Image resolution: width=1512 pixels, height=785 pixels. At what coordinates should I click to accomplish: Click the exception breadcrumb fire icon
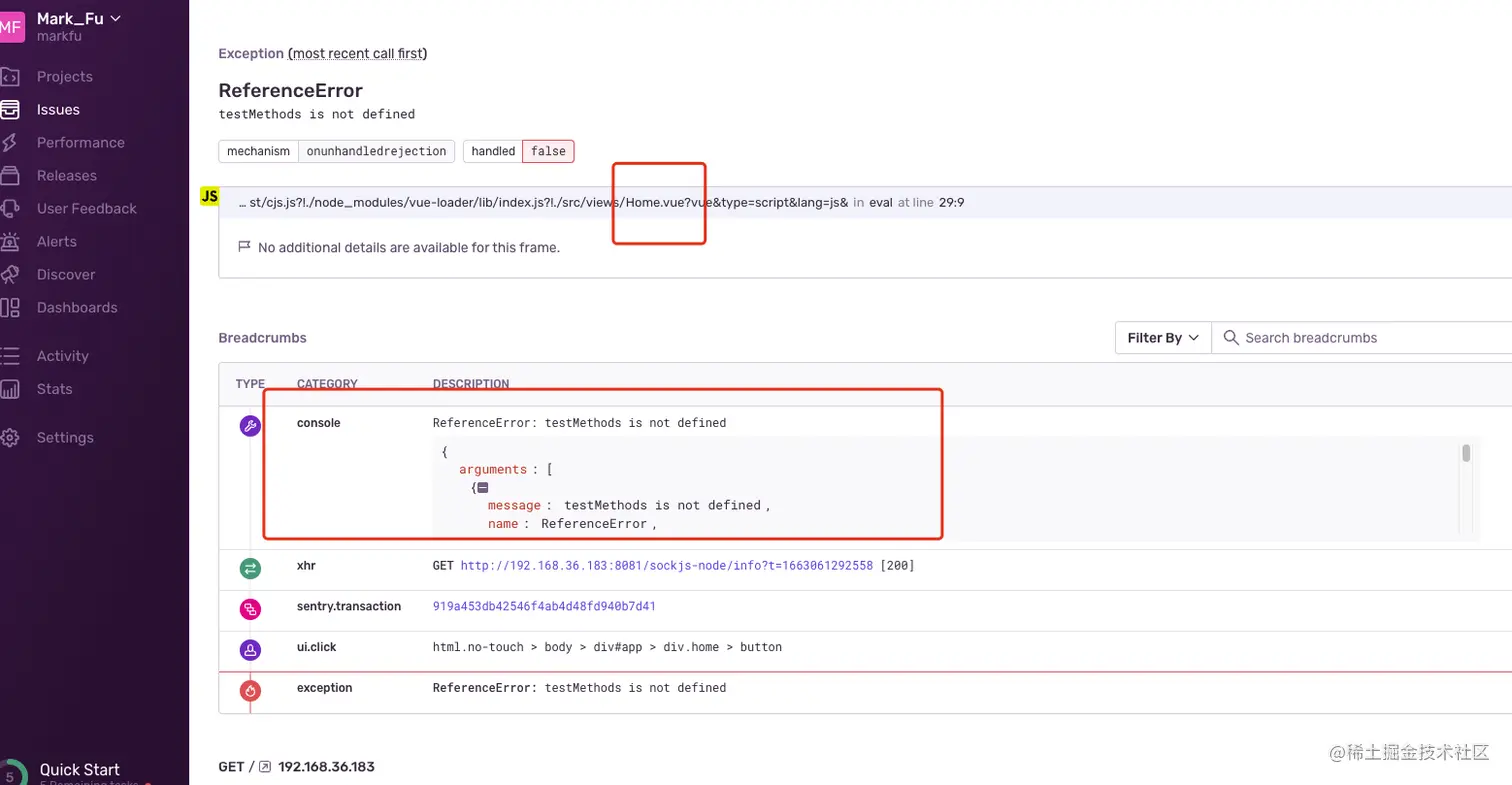click(250, 690)
